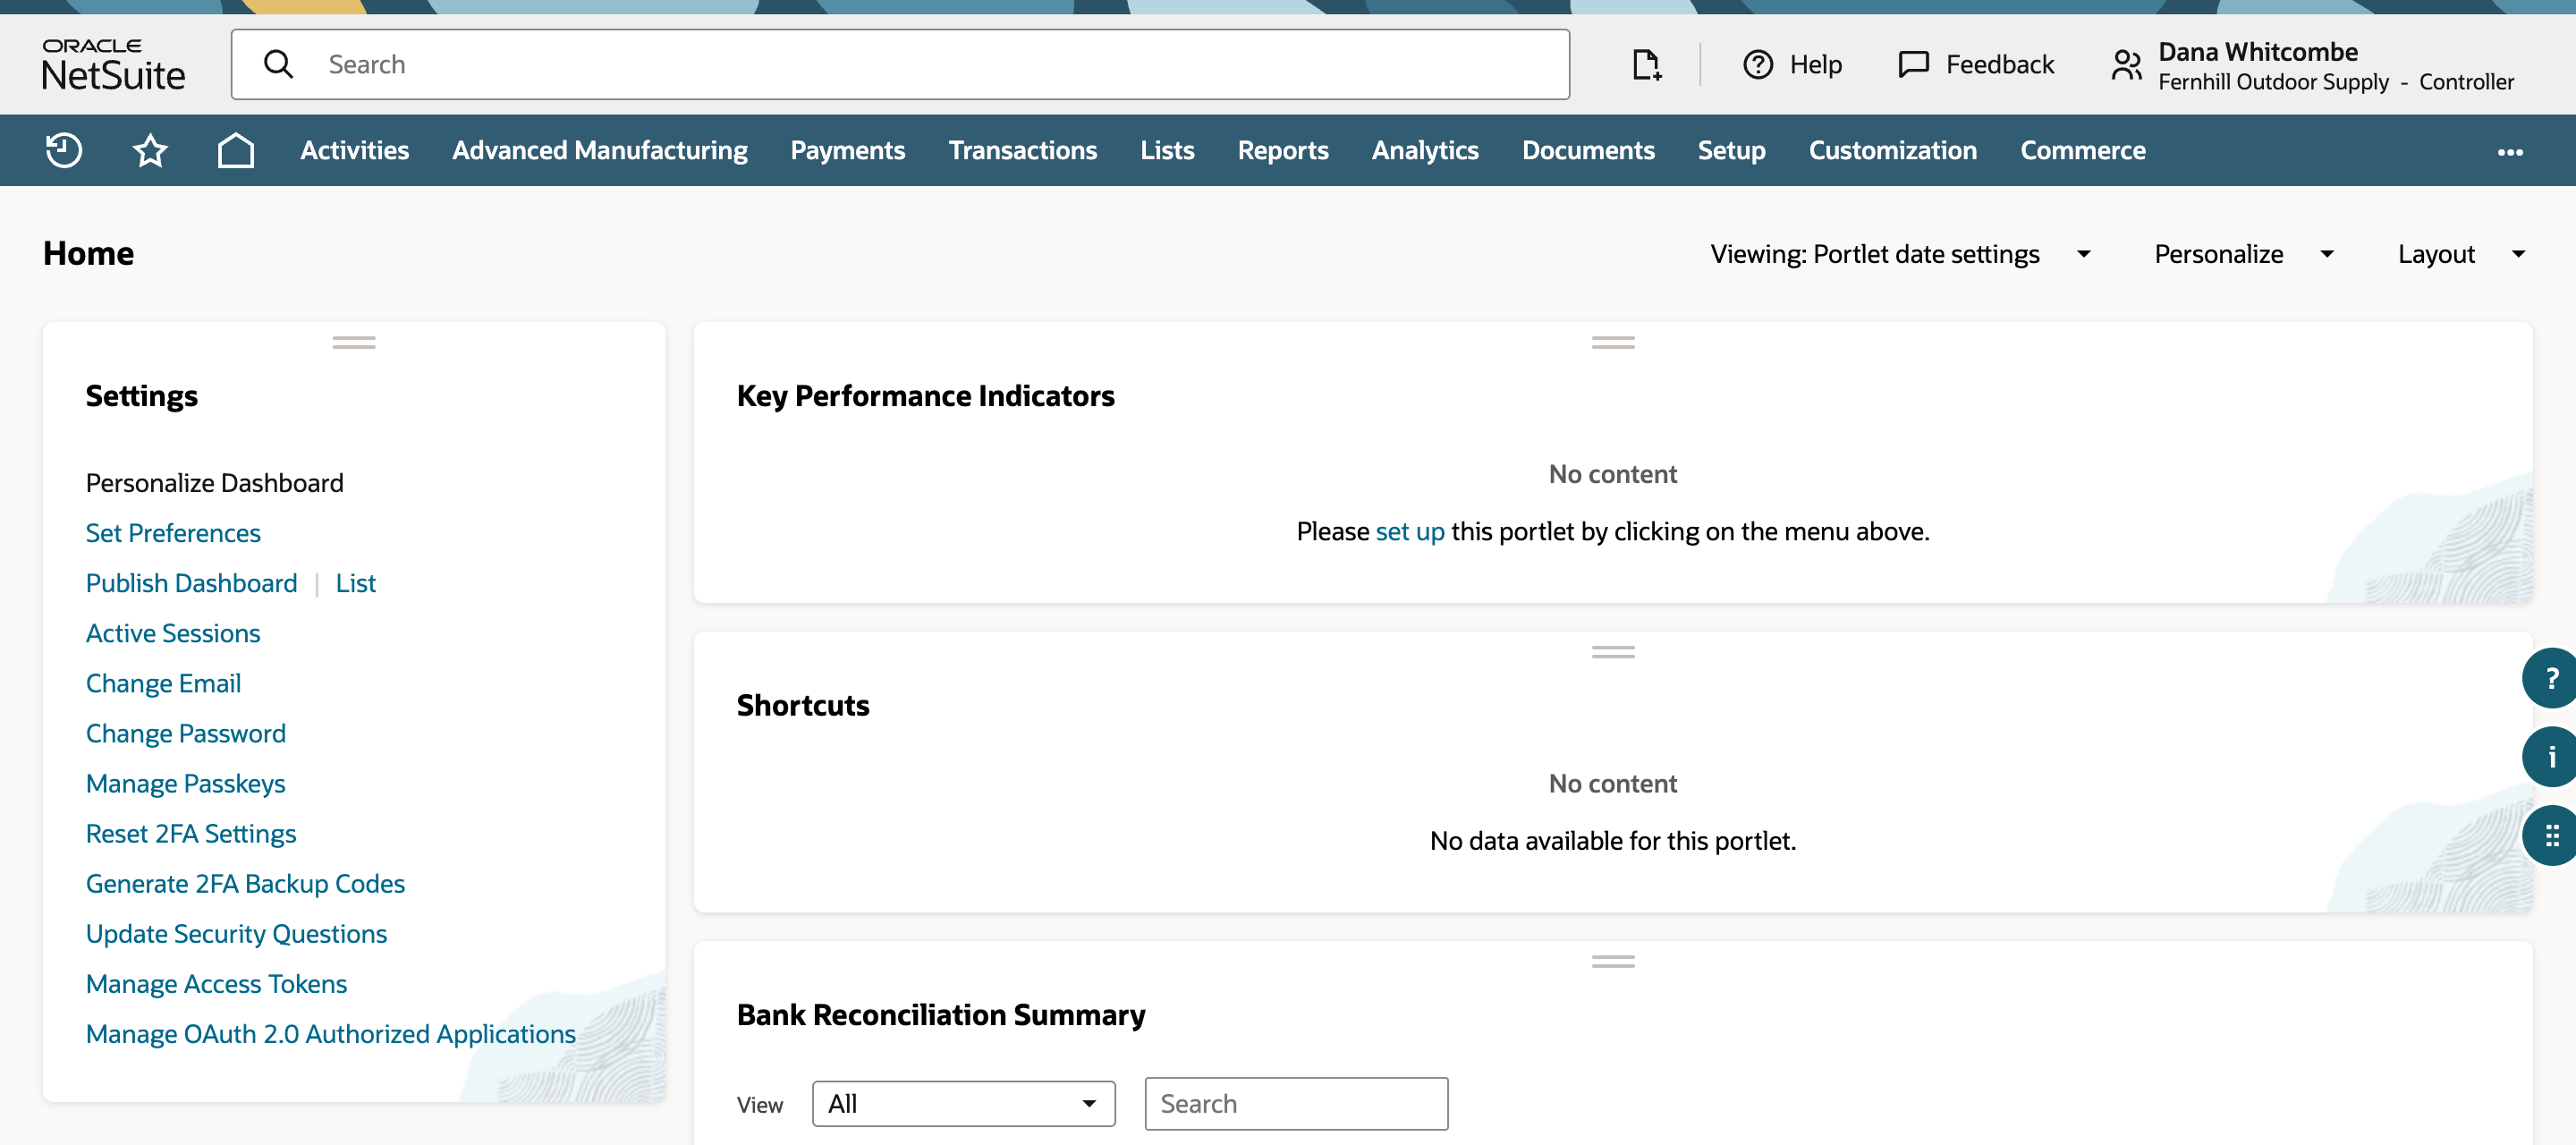Open the Documents menu
The image size is (2576, 1145).
1588,151
